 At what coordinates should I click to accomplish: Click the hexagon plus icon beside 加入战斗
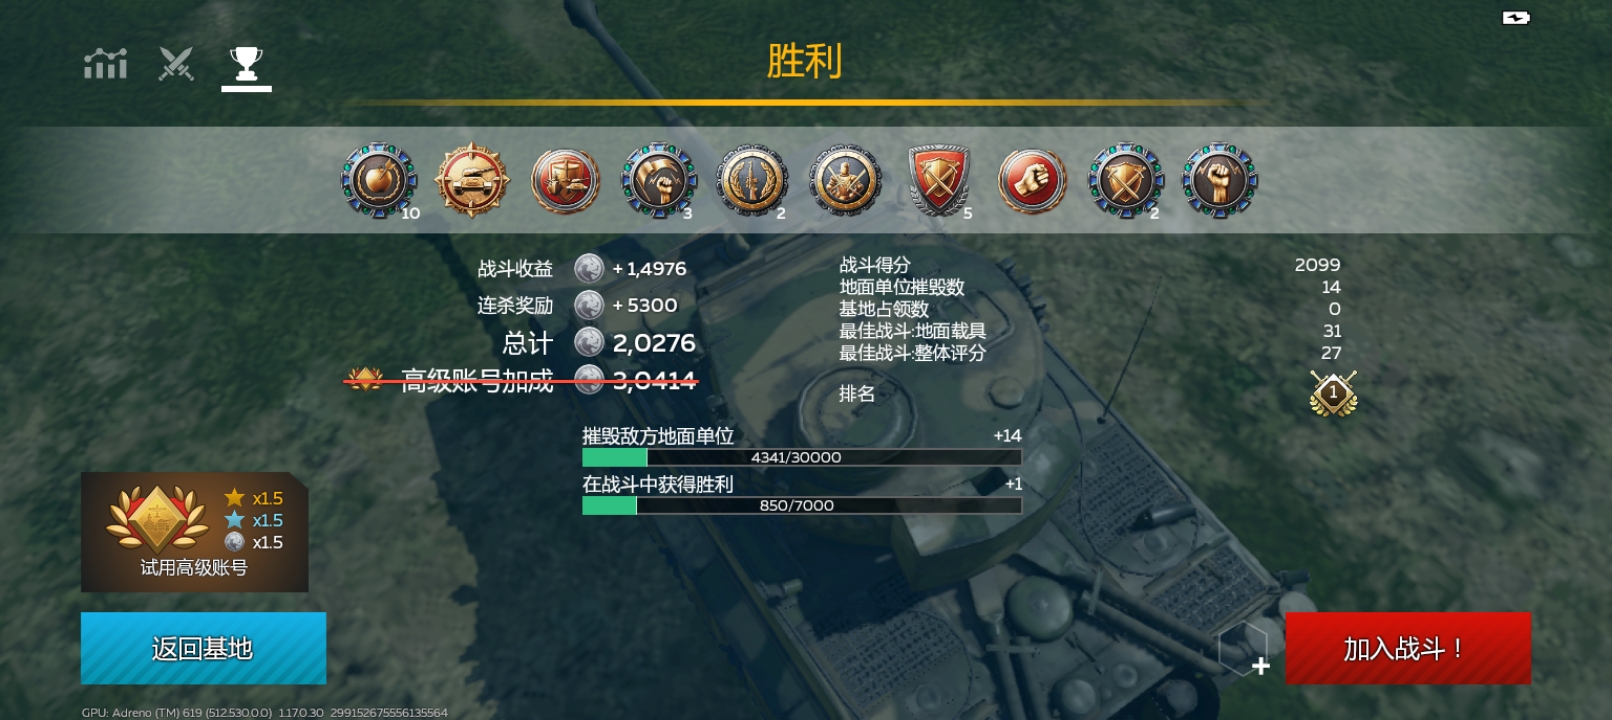tap(1245, 650)
